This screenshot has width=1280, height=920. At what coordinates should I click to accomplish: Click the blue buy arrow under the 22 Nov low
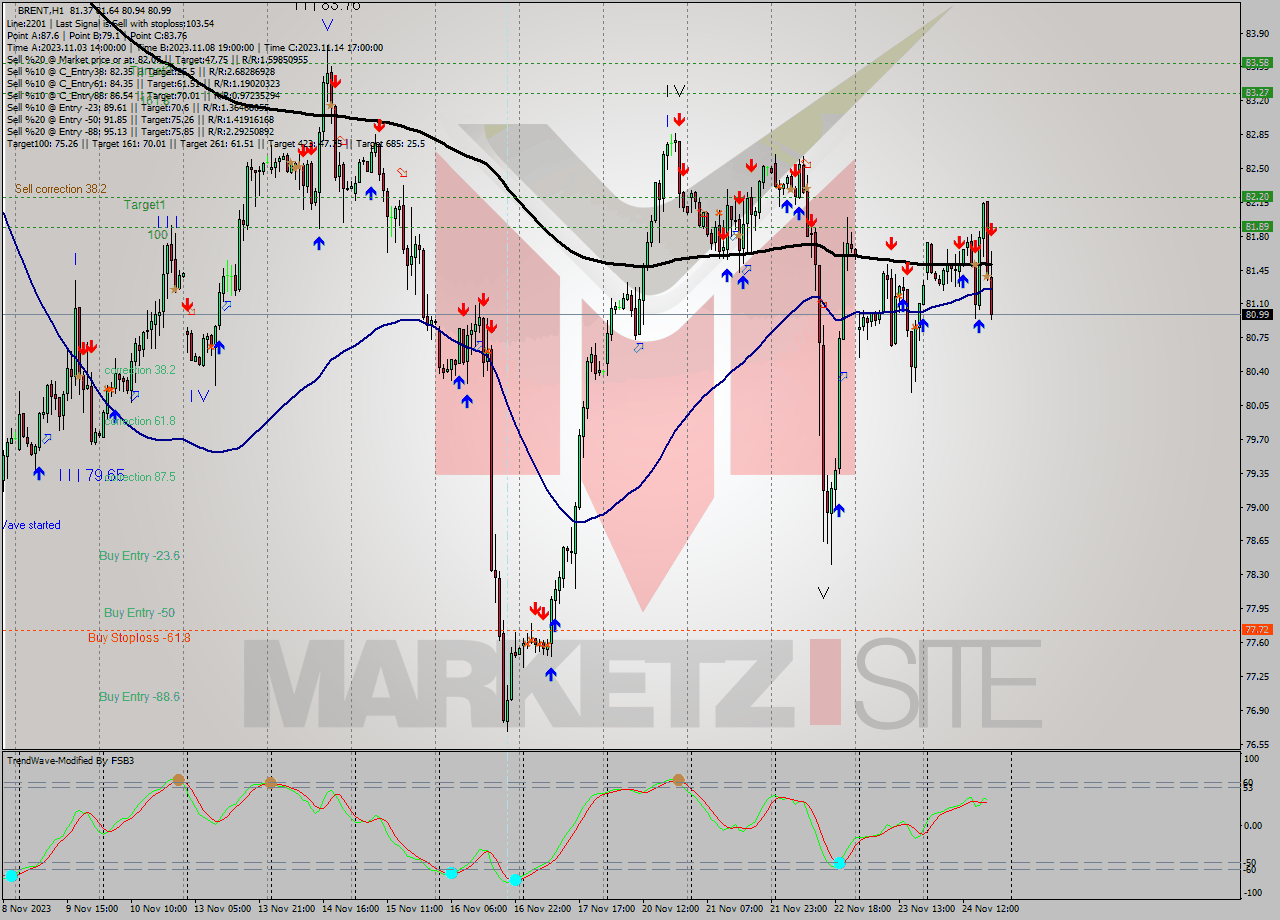point(838,510)
